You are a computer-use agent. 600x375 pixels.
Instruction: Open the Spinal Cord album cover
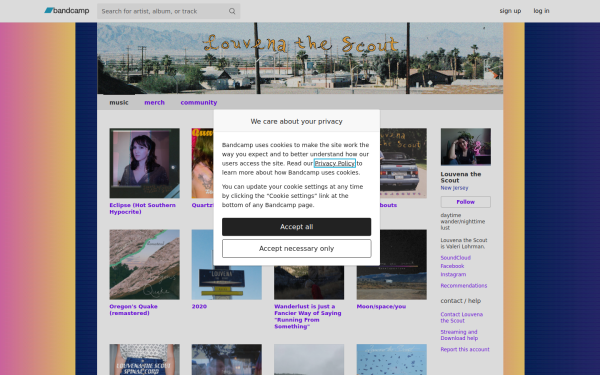144,360
